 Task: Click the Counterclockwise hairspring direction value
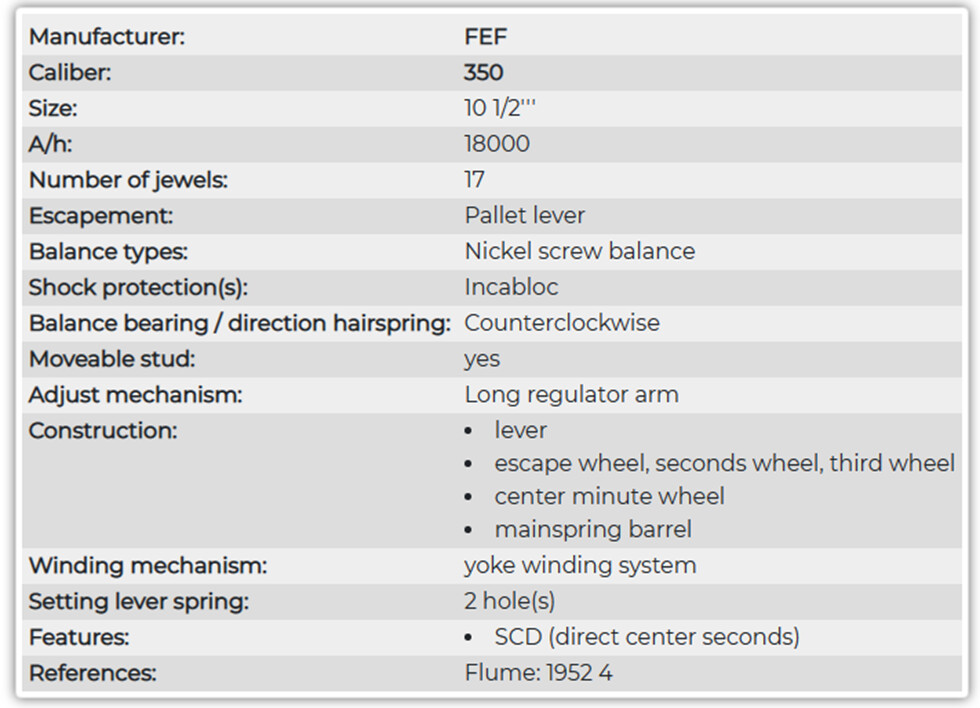click(x=562, y=323)
